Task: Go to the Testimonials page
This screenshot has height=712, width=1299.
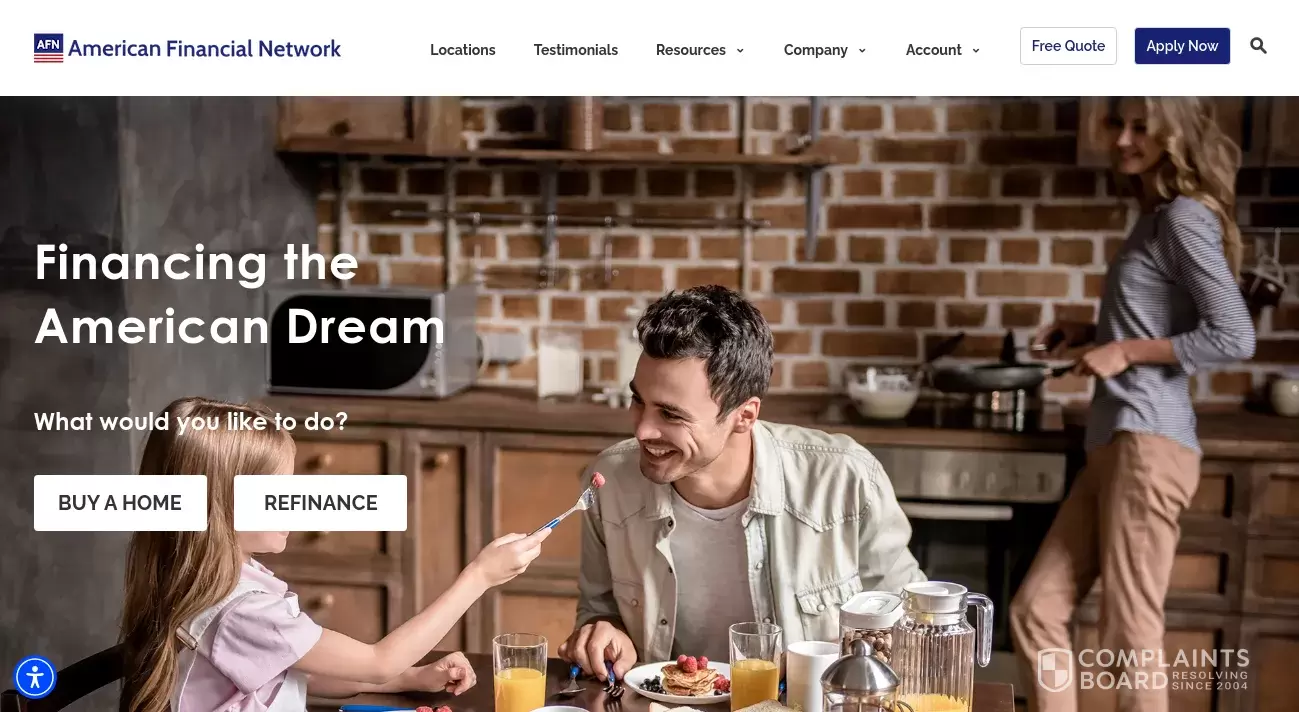Action: click(x=576, y=50)
